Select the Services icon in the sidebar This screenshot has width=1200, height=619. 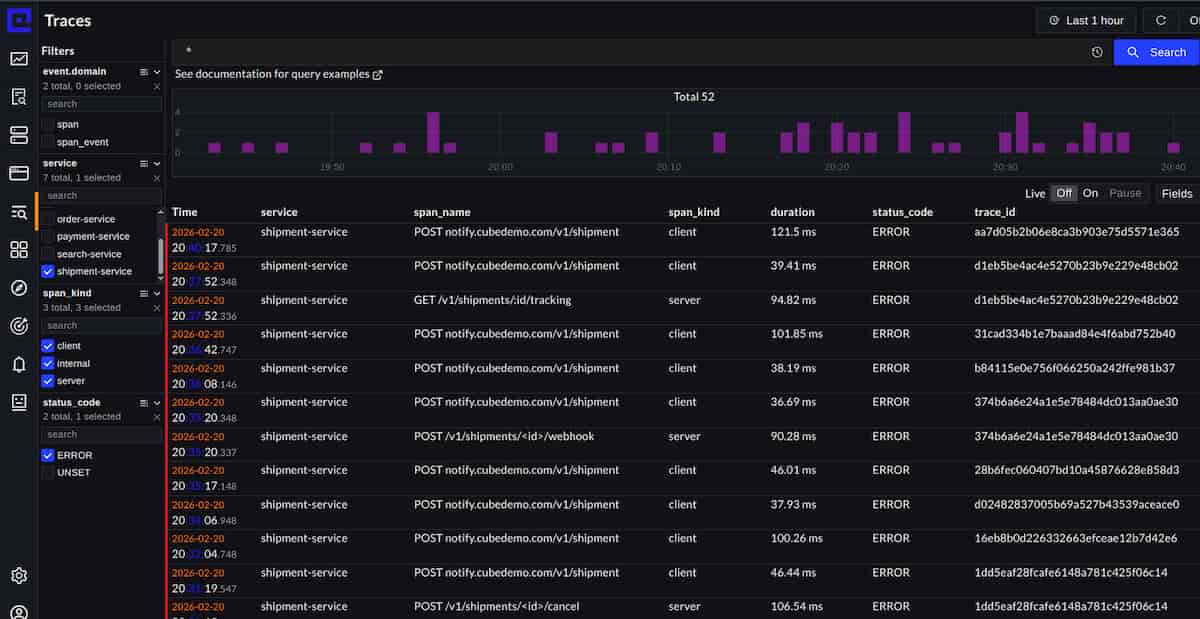coord(18,134)
